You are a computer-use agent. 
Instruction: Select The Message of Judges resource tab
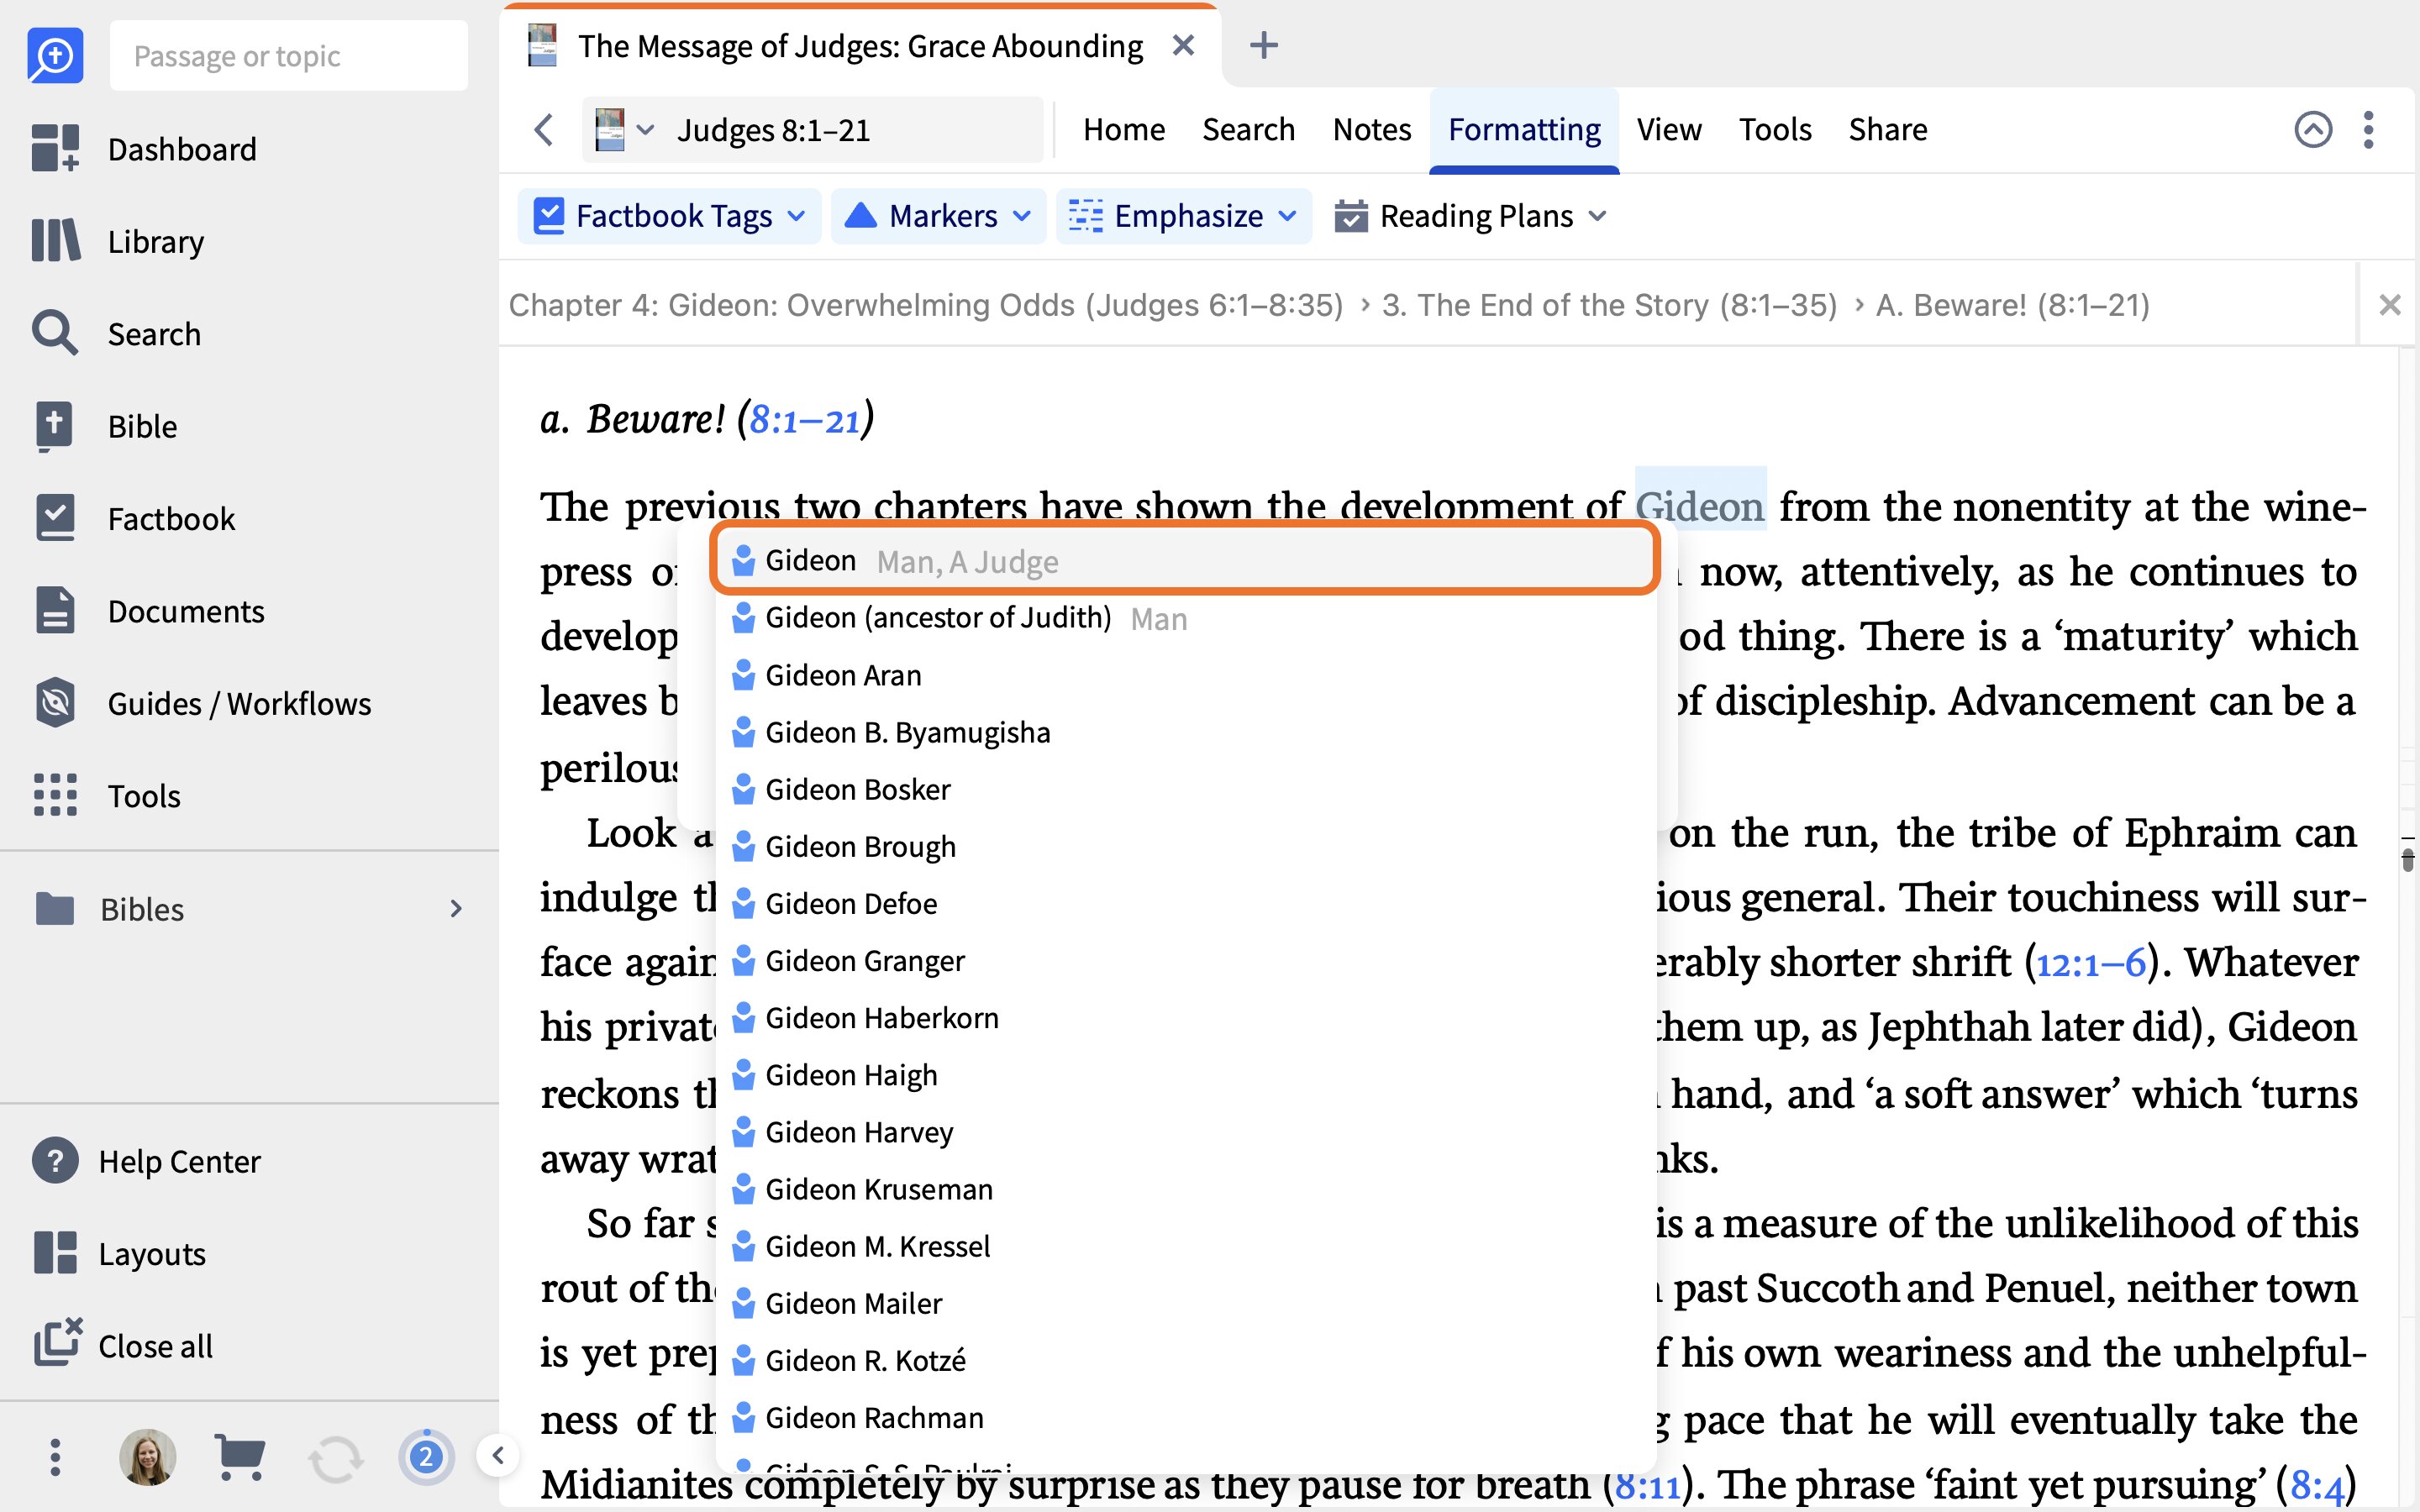pyautogui.click(x=861, y=46)
